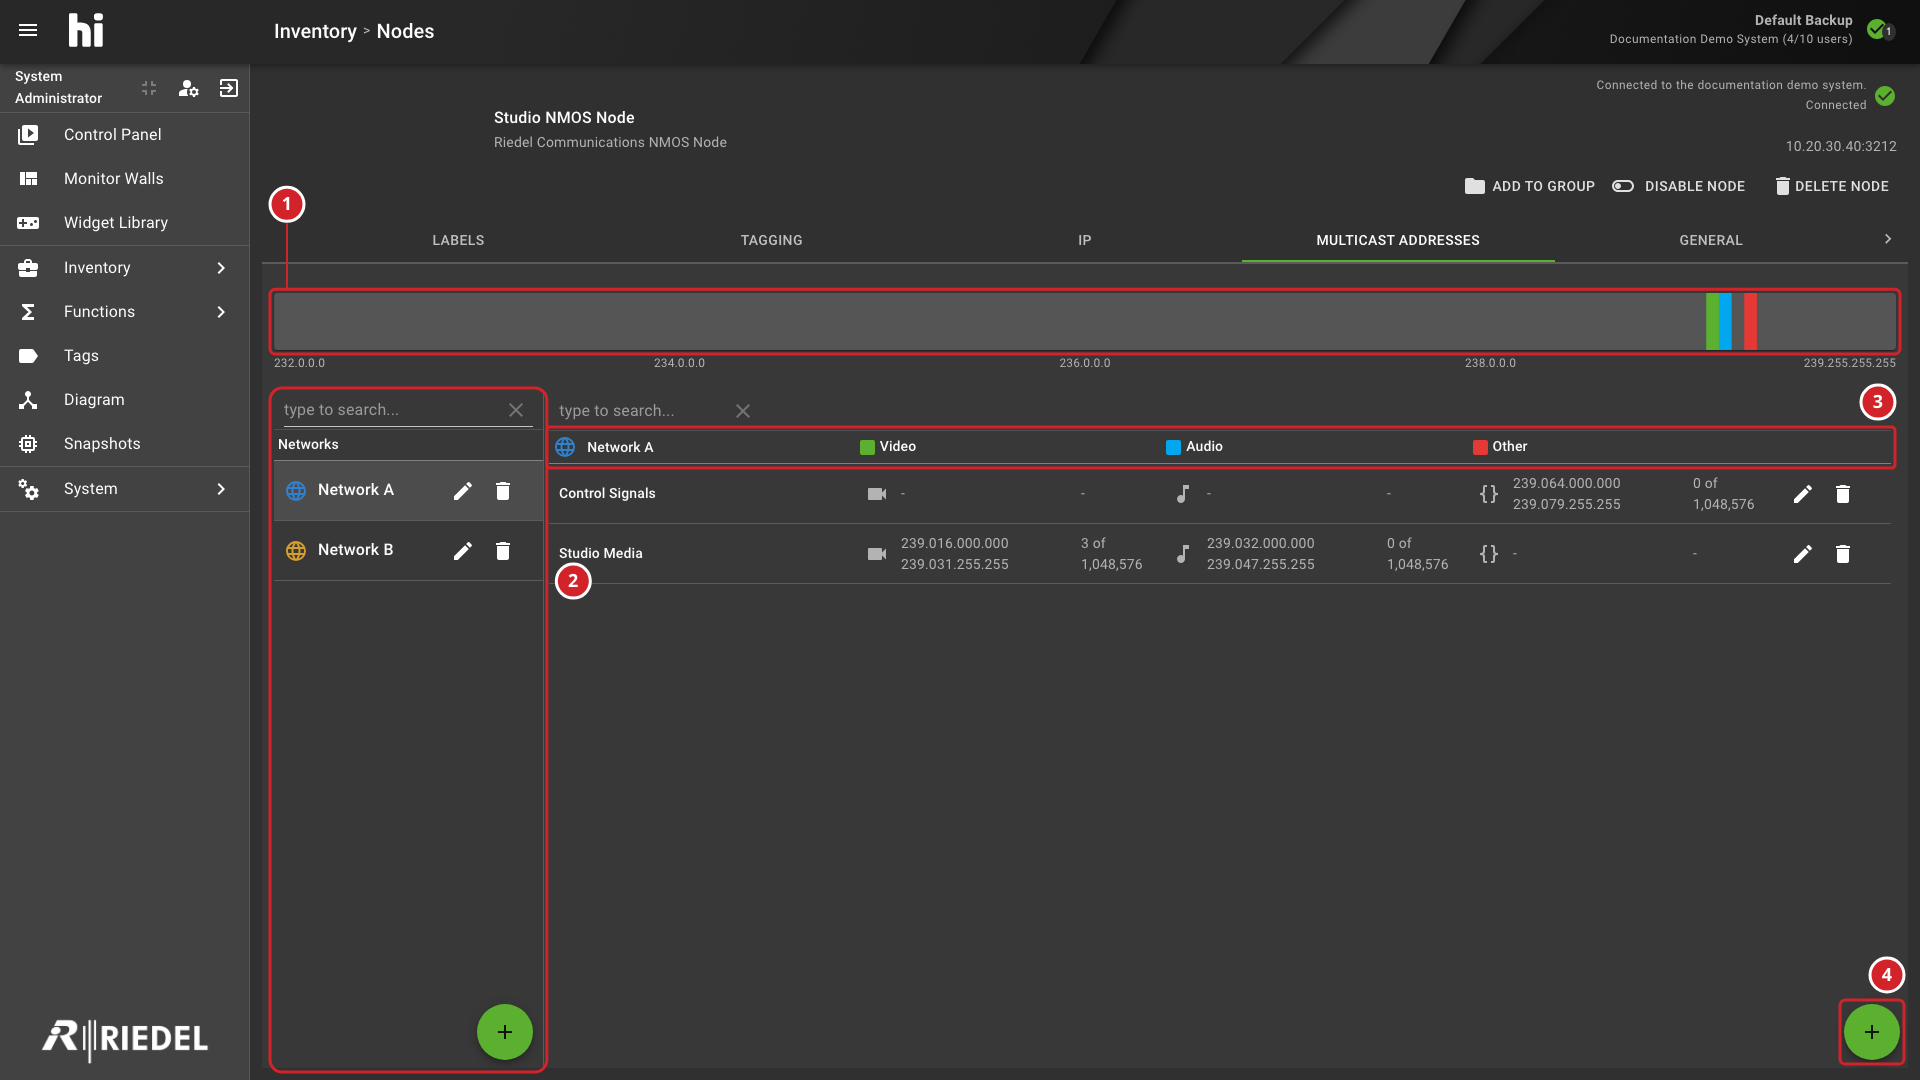
Task: Click the logout icon
Action: pyautogui.click(x=229, y=88)
